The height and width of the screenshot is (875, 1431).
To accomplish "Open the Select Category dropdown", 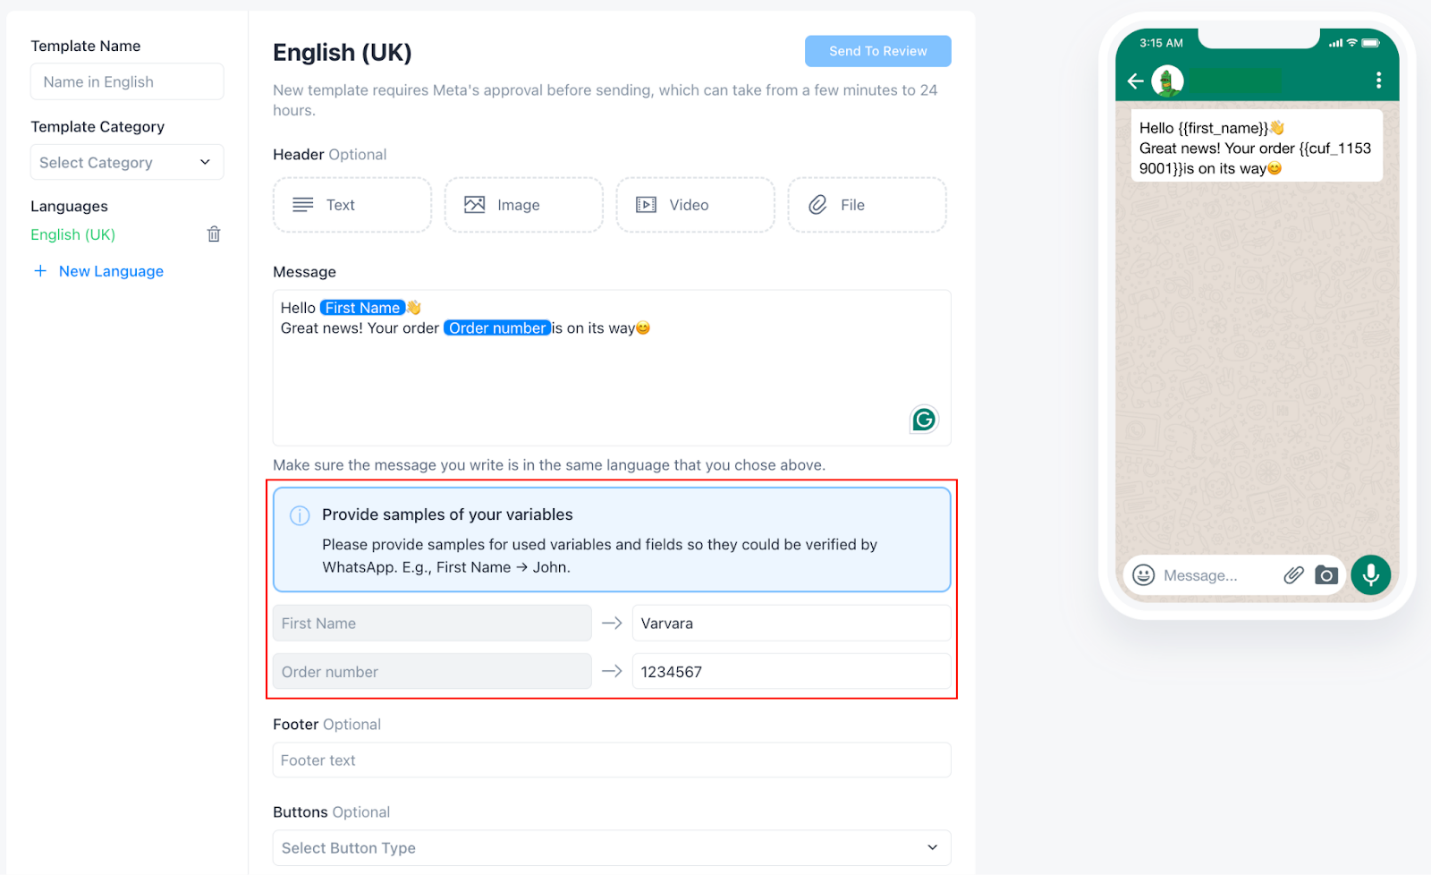I will [127, 162].
